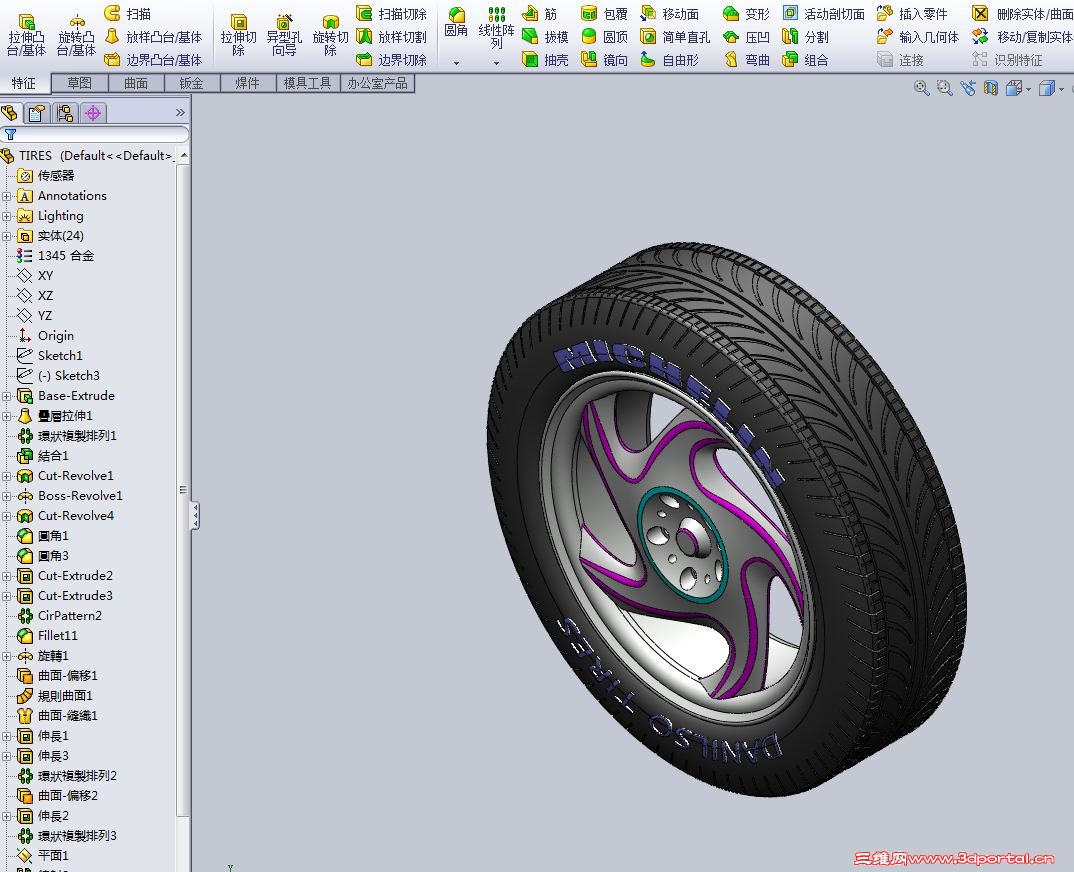Switch to the 模具工具 tab

307,84
